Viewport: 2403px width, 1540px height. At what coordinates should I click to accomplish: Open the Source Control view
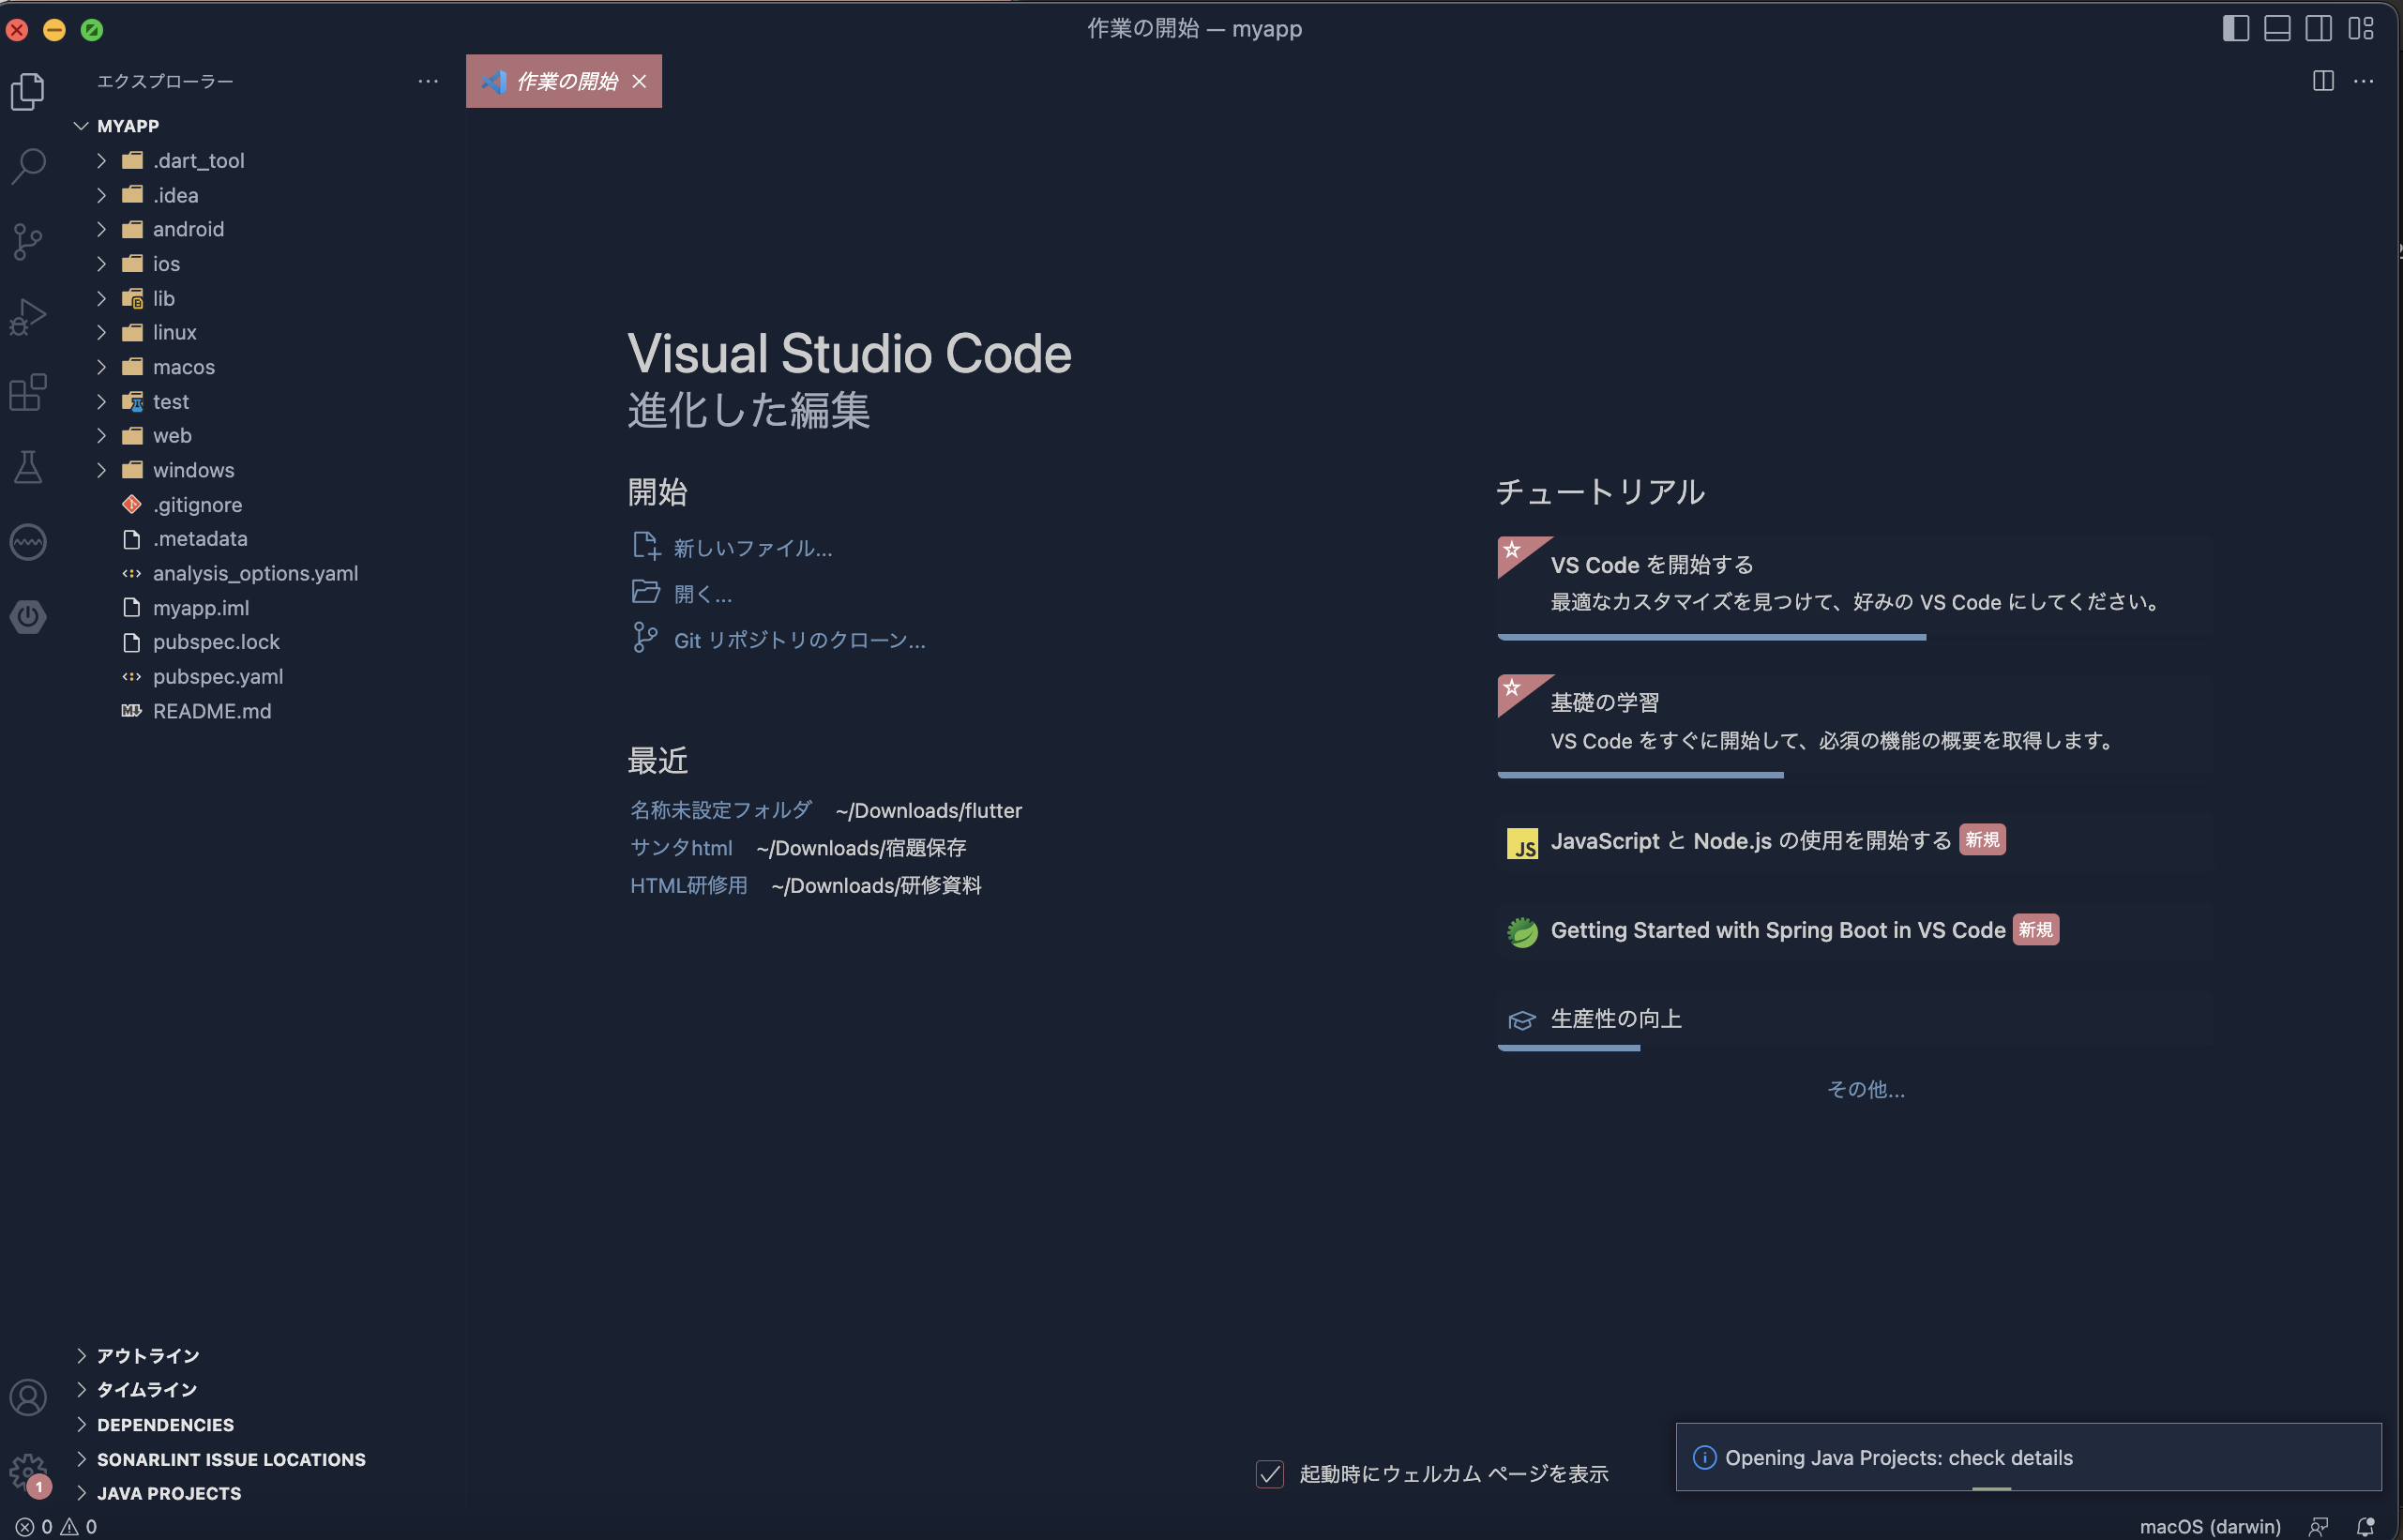pos(28,241)
